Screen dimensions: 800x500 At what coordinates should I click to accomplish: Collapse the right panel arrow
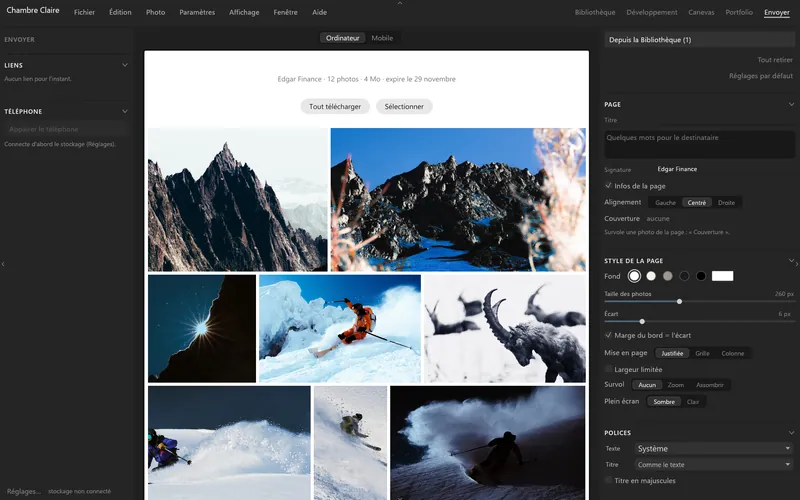[797, 264]
